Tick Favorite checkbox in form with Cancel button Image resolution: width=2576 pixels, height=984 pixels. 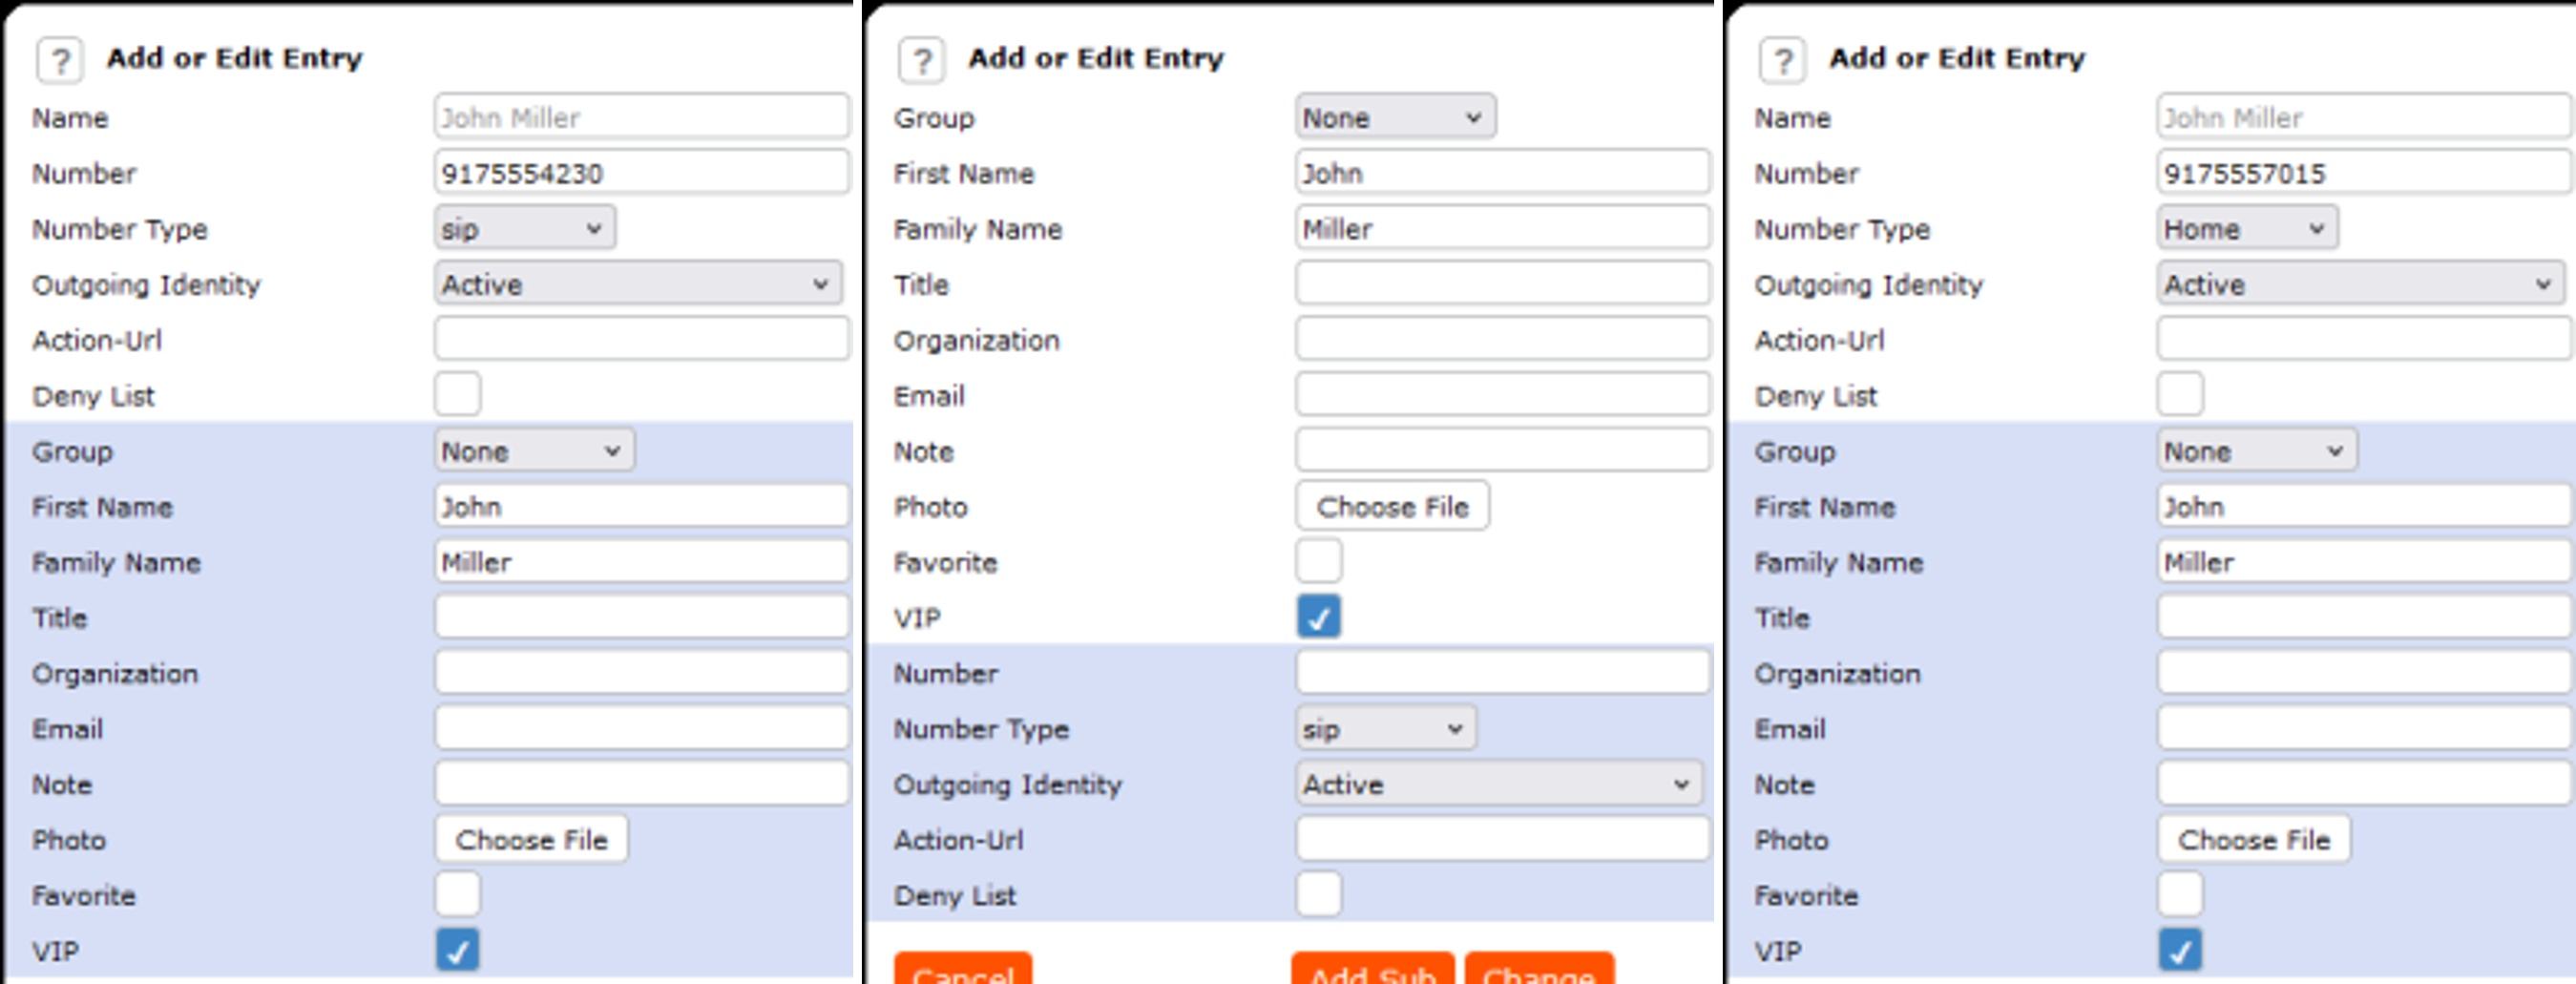1318,561
